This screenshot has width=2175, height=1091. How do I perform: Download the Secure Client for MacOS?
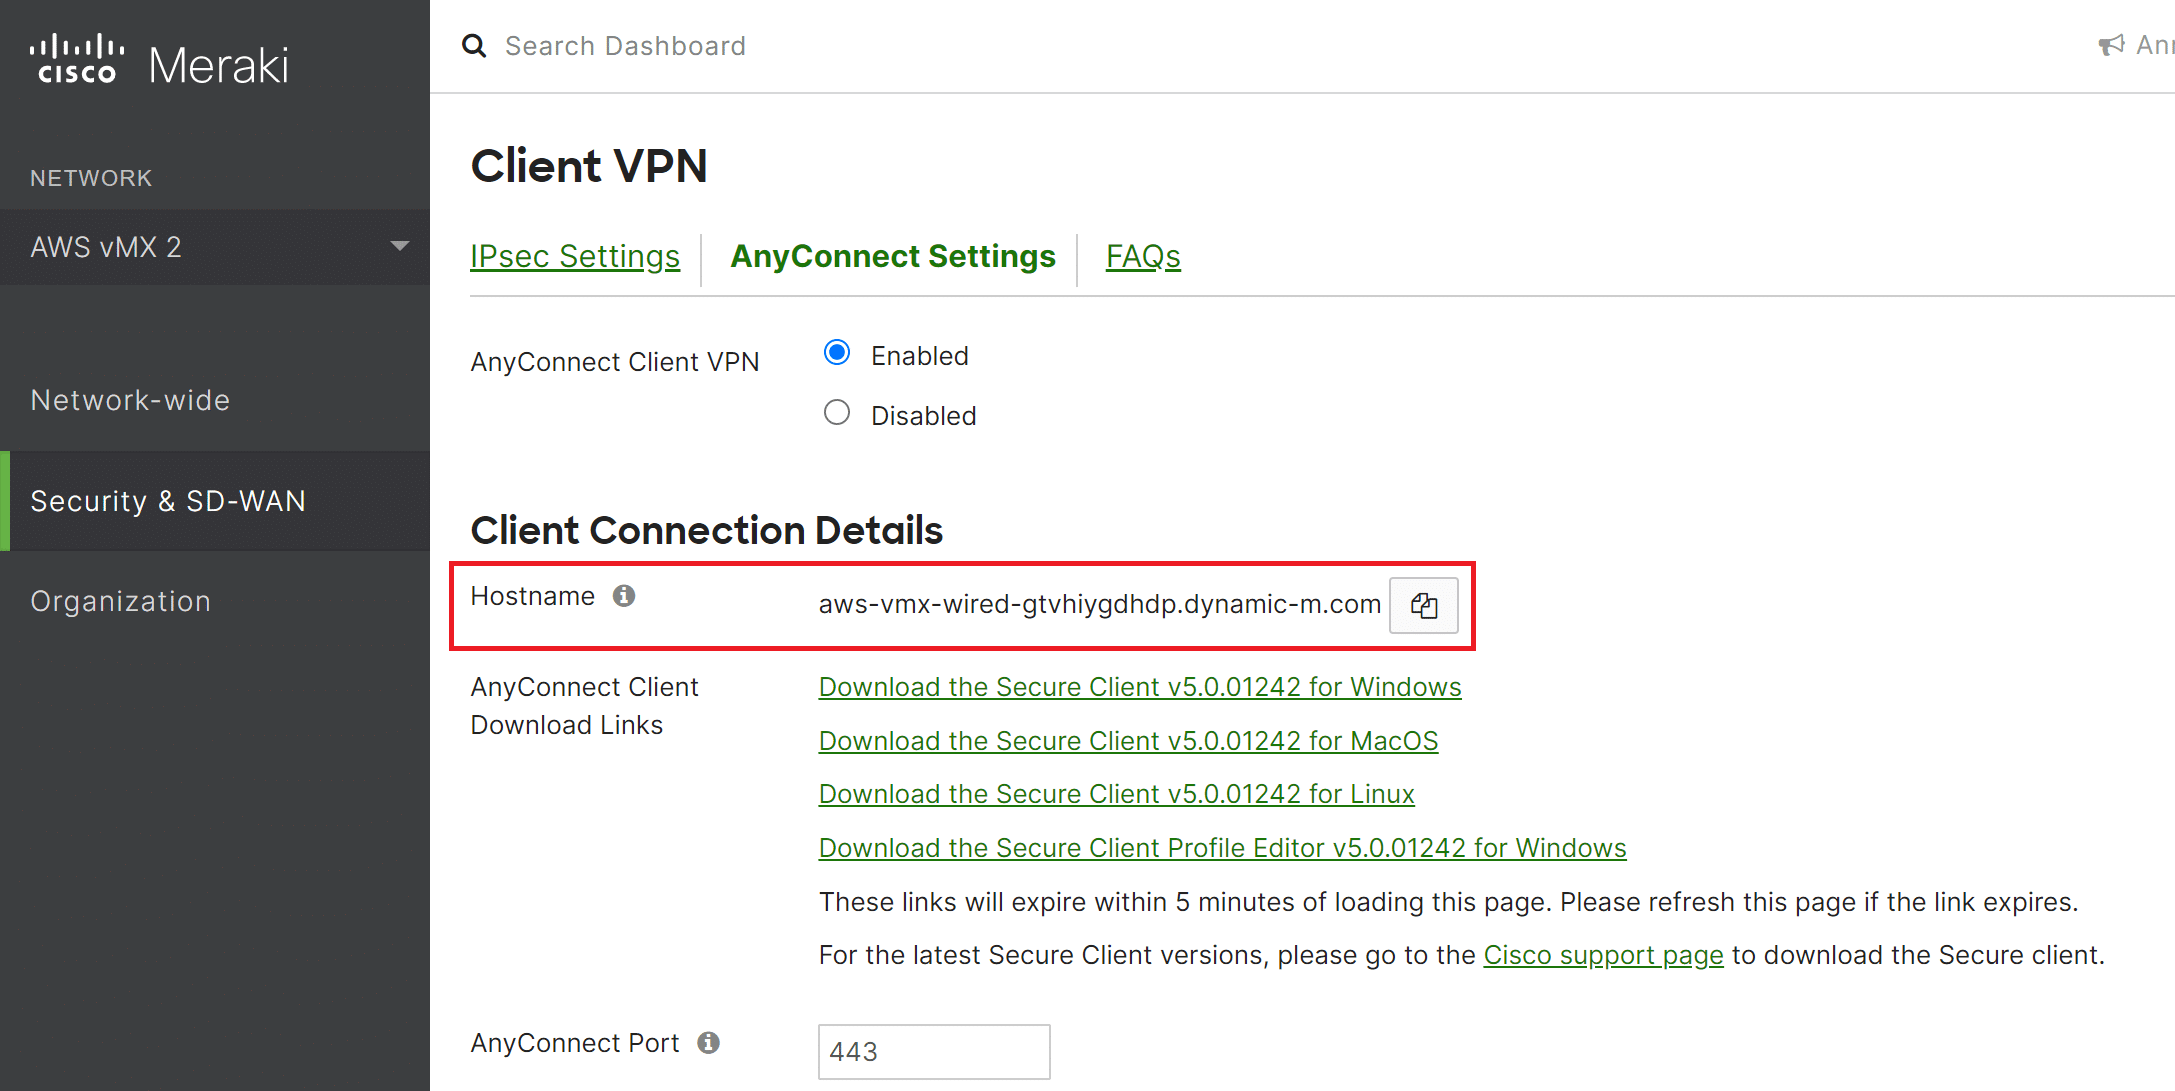[1128, 741]
